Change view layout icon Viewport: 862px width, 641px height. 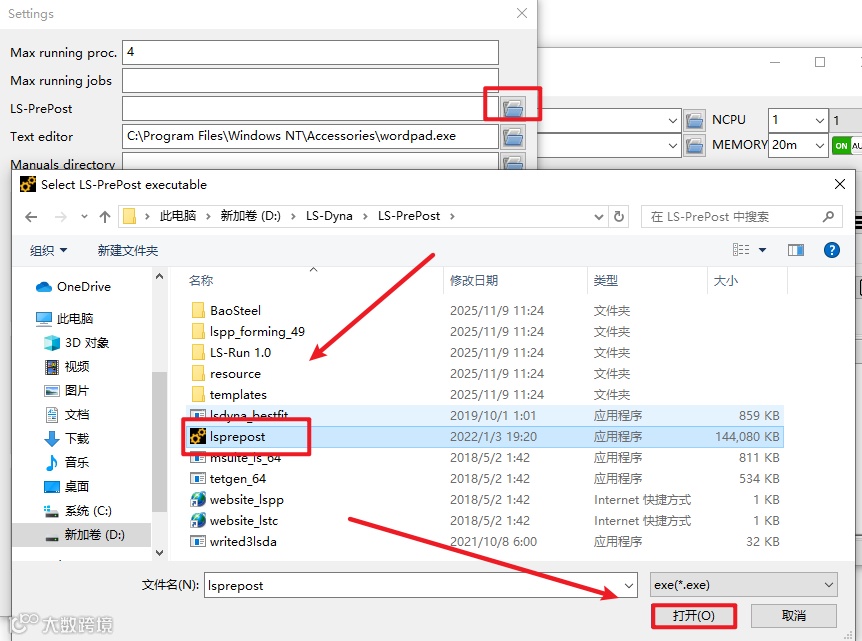(x=741, y=250)
